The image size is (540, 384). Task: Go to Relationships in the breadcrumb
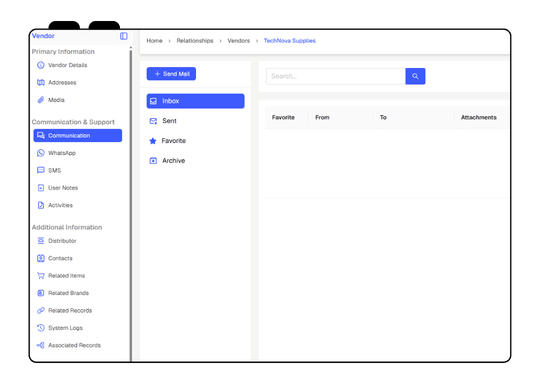195,41
